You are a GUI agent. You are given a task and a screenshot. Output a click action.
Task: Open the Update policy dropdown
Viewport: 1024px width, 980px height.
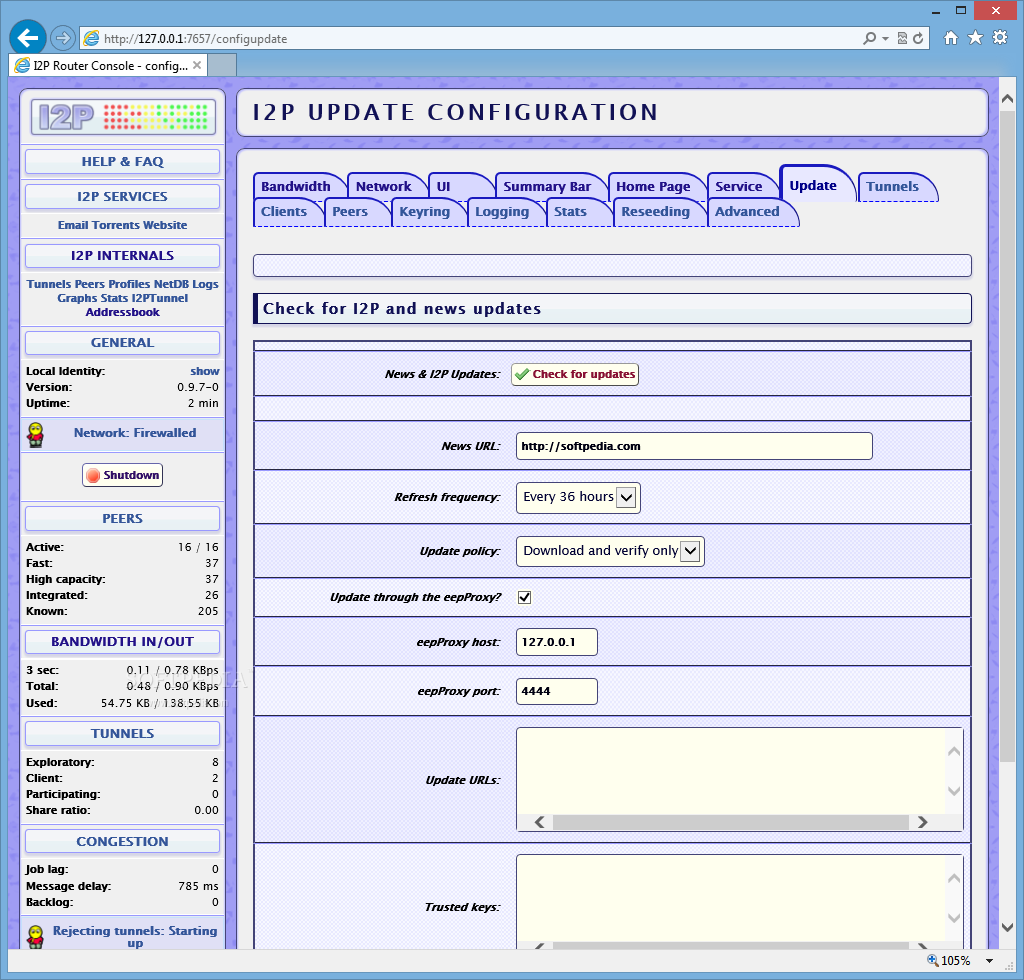pos(610,551)
